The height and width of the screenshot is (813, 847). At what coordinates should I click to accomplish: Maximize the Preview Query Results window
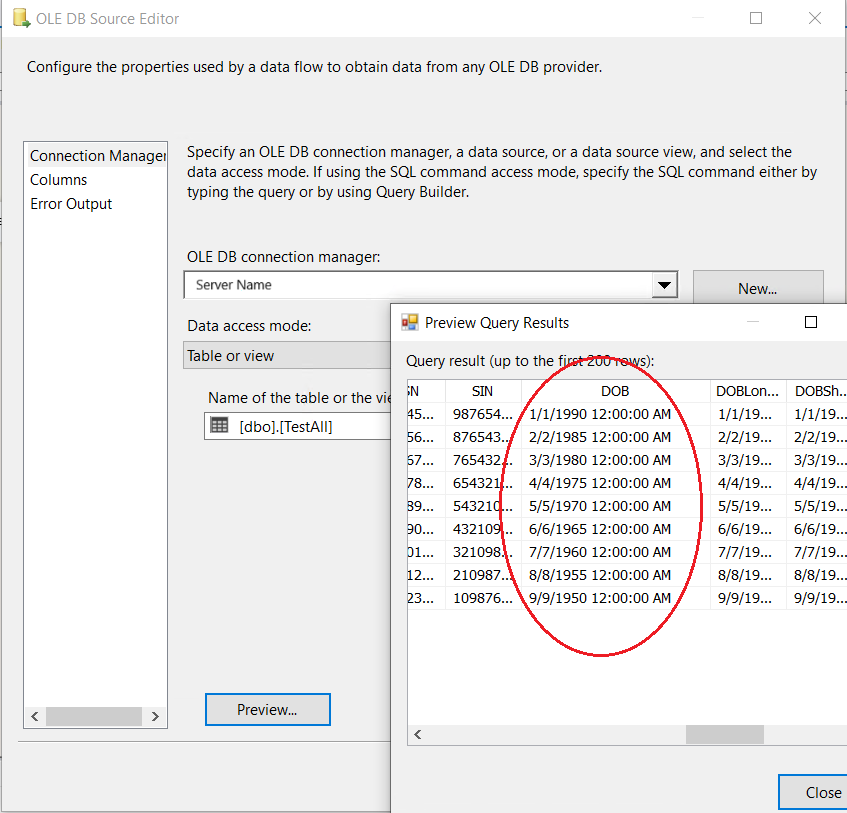coord(811,322)
